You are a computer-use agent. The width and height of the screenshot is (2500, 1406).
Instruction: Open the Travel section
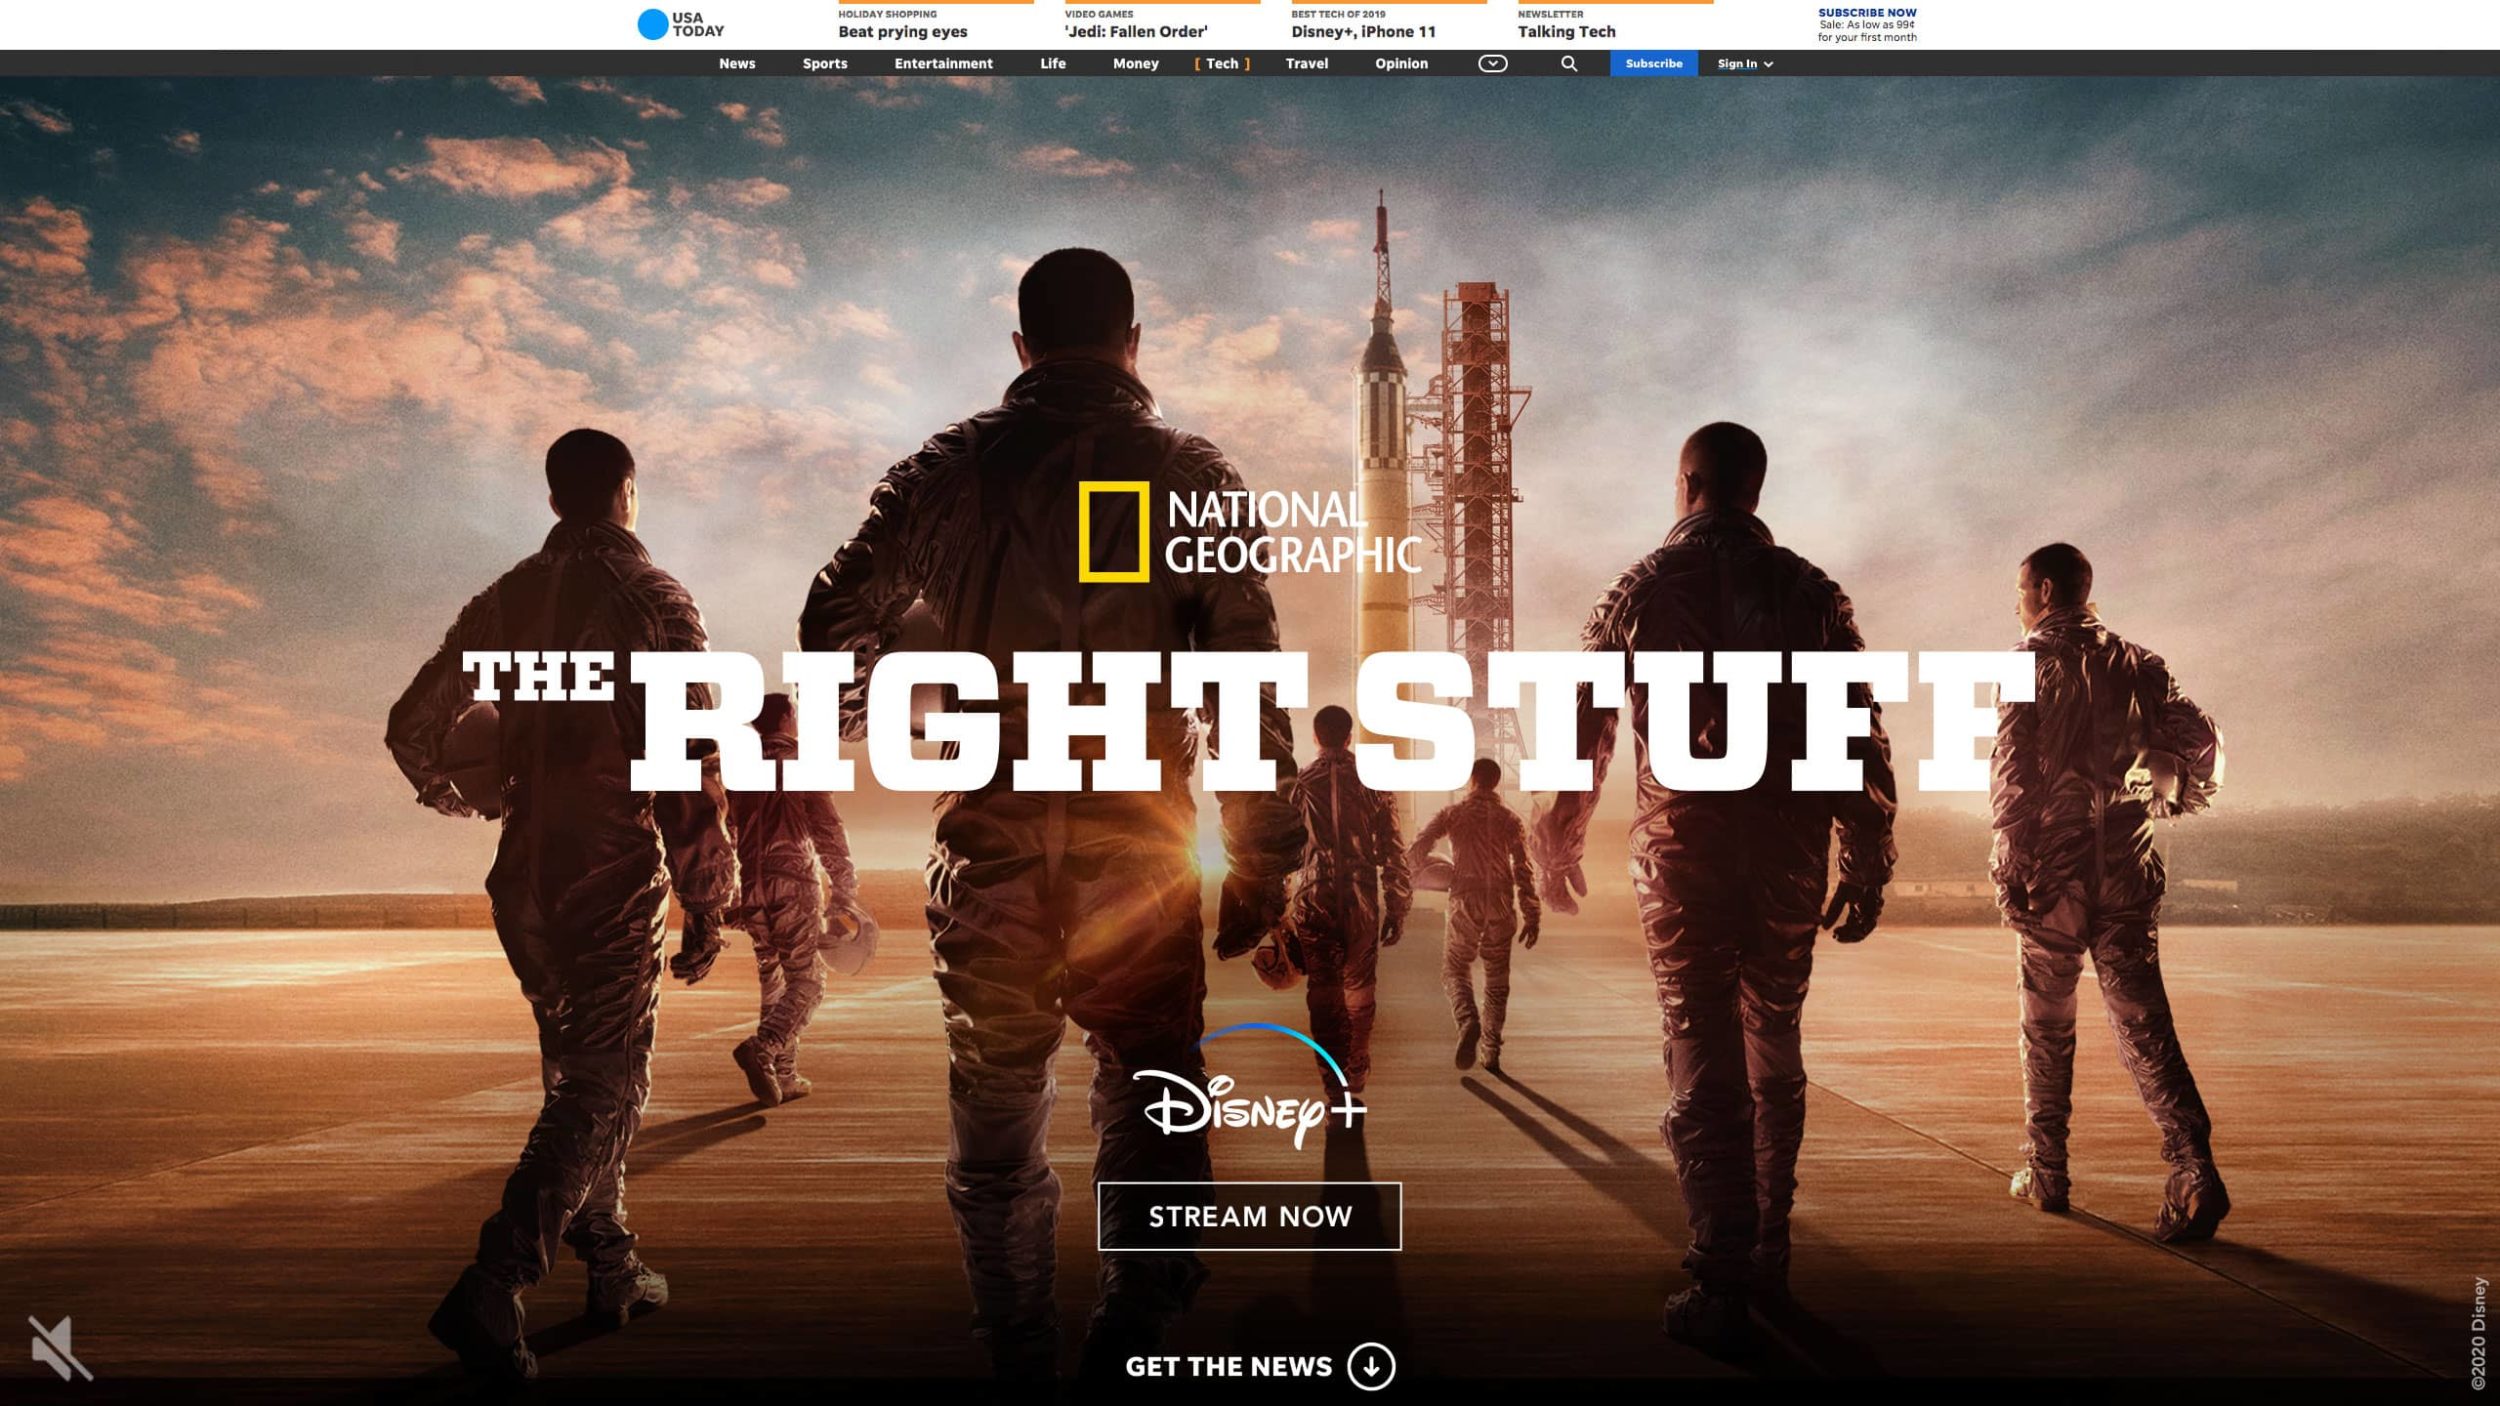coord(1307,64)
